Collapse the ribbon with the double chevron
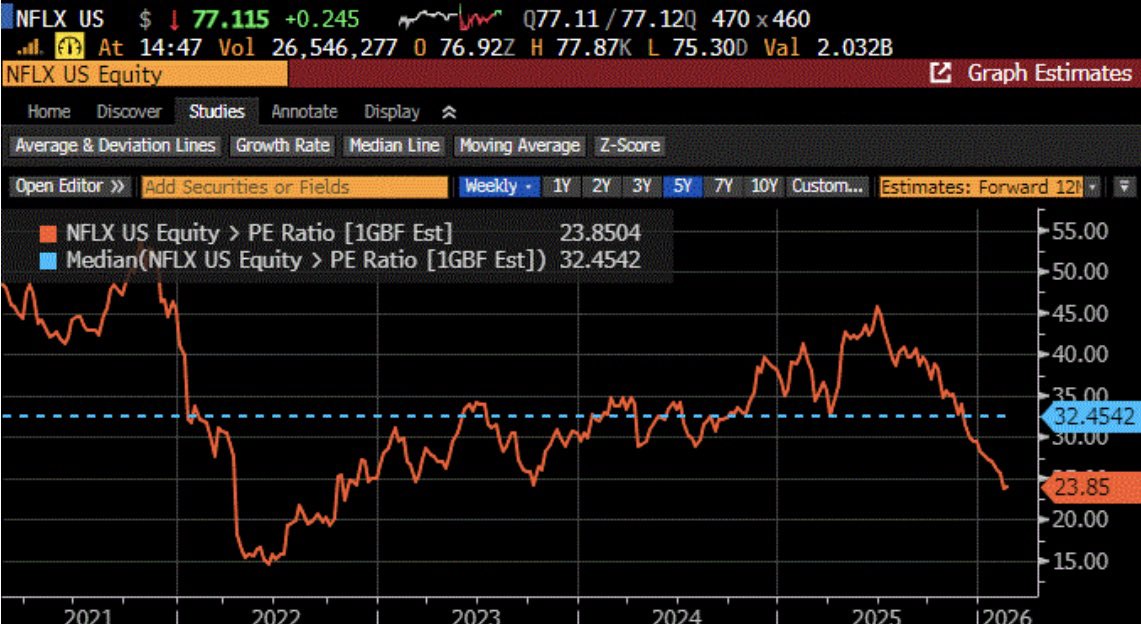 tap(449, 112)
